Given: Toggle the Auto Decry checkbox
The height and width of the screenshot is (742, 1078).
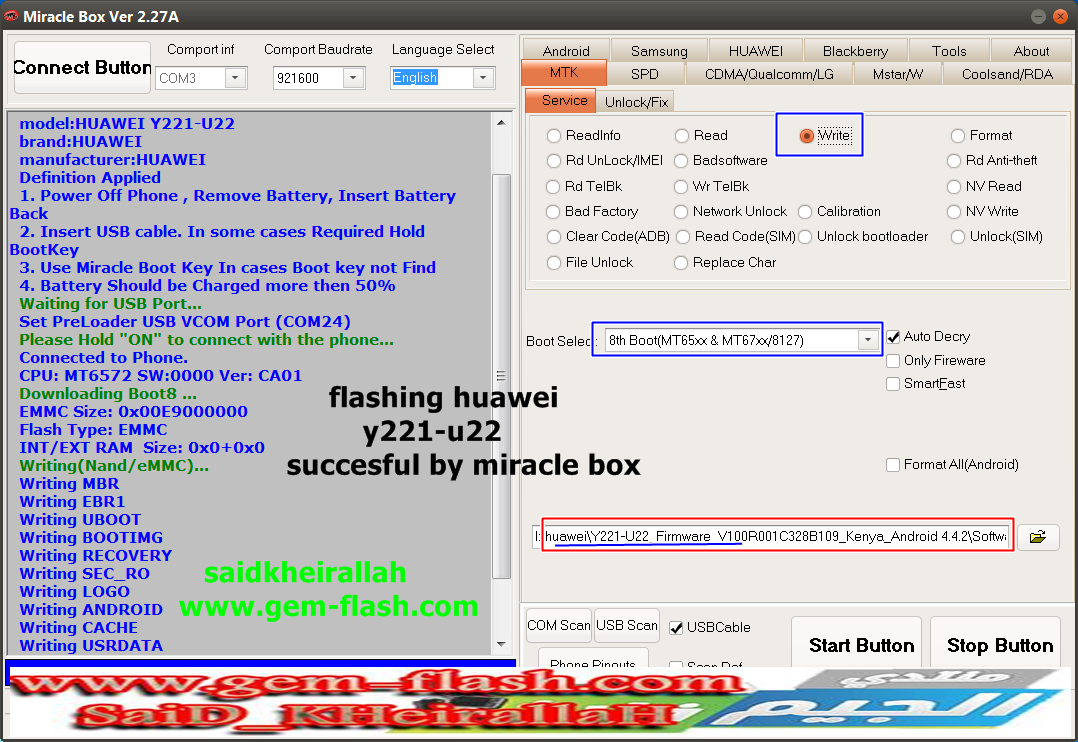Looking at the screenshot, I should click(893, 337).
